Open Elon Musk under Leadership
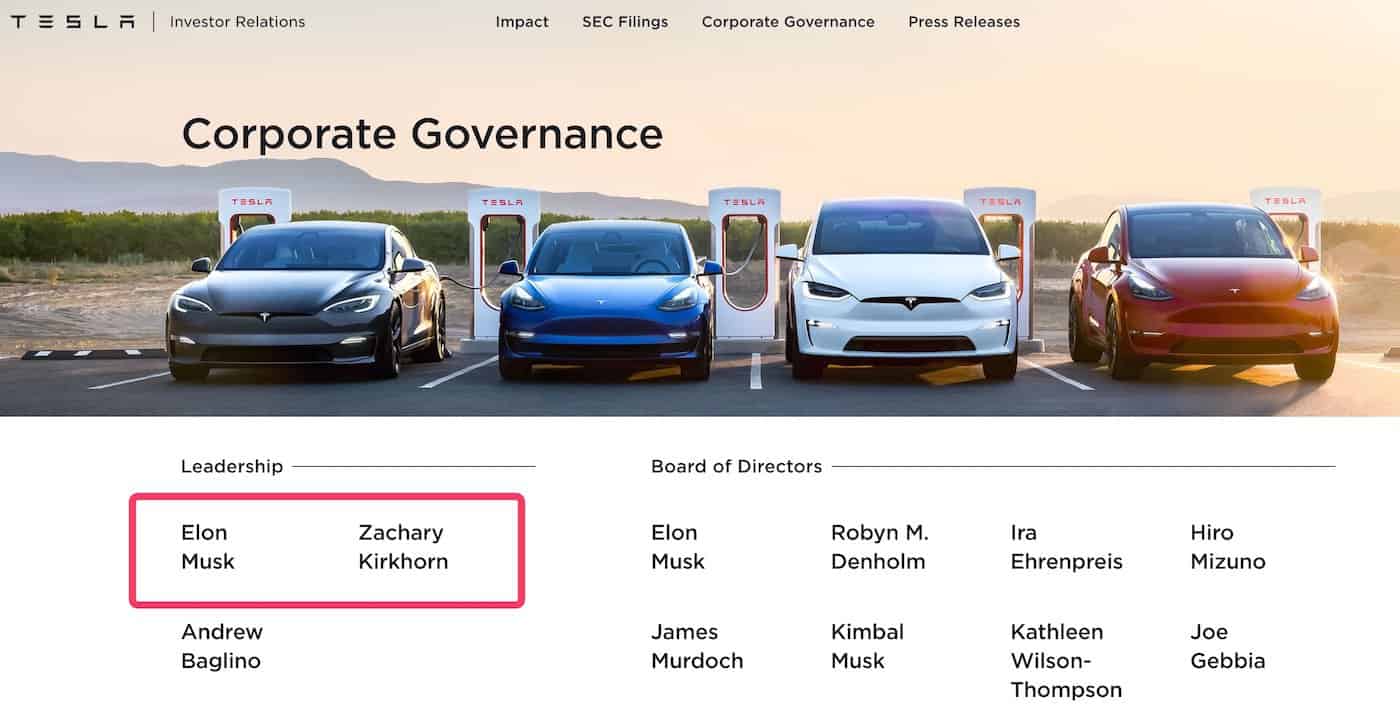1400x725 pixels. tap(208, 547)
